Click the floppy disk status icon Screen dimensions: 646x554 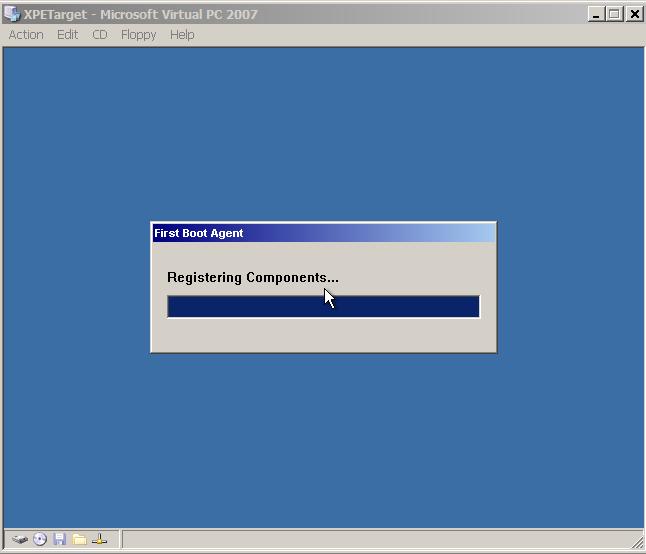(60, 539)
